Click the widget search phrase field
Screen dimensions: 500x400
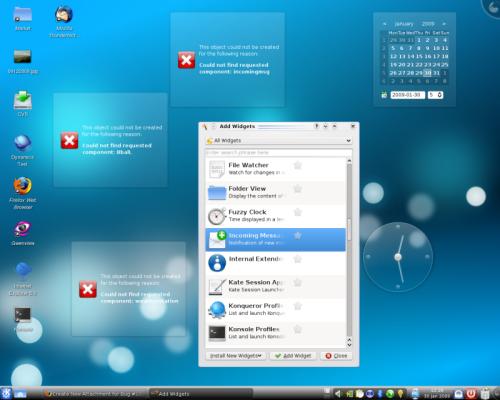pos(279,152)
